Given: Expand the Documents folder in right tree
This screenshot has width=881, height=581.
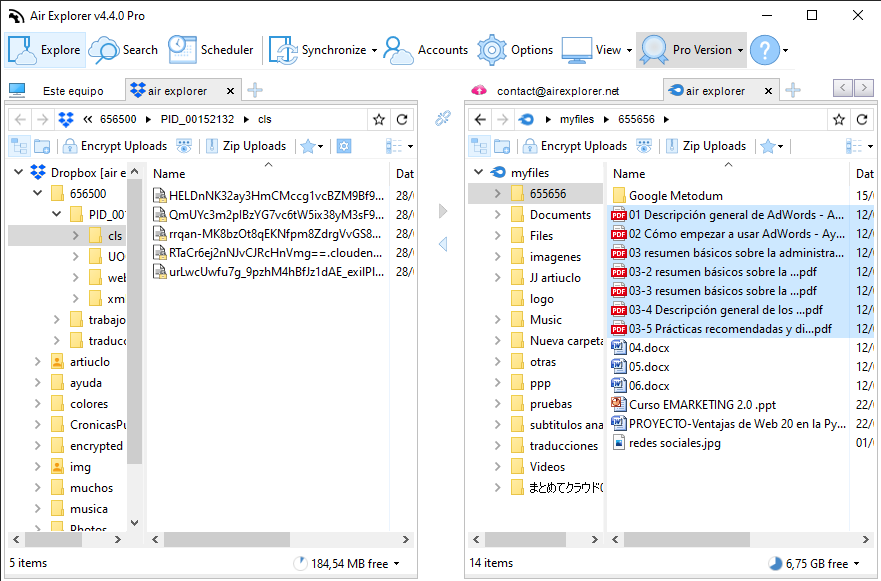Looking at the screenshot, I should tap(497, 215).
